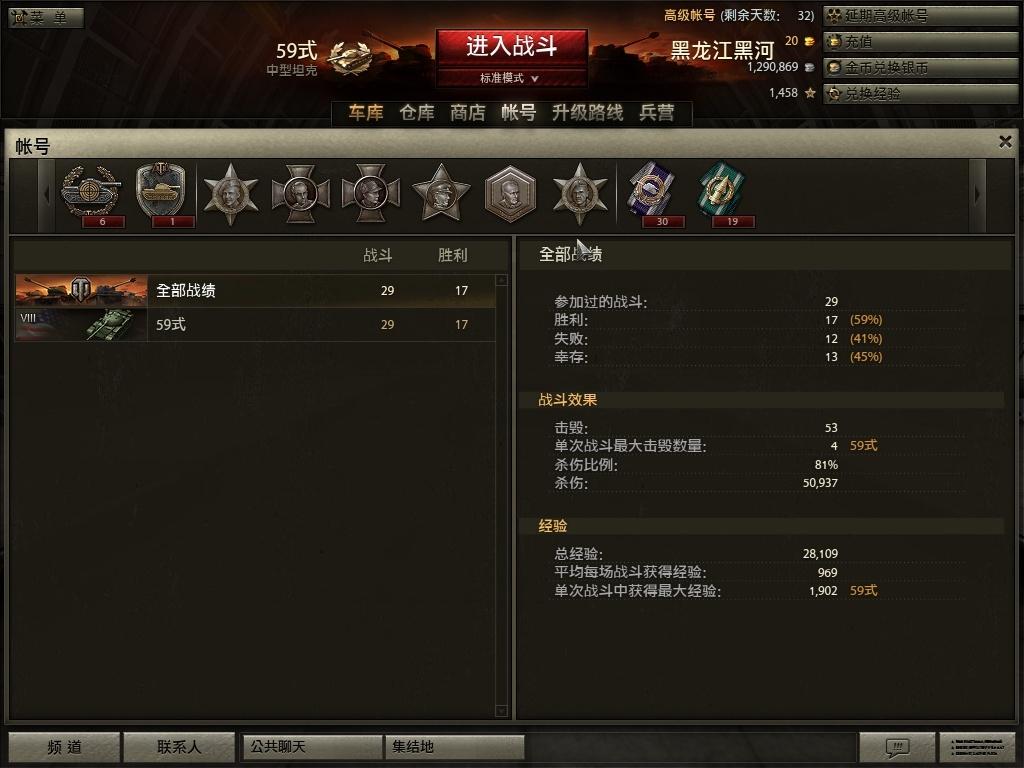Image resolution: width=1024 pixels, height=768 pixels.
Task: Click the green ribbon medal with count 19
Action: 724,193
